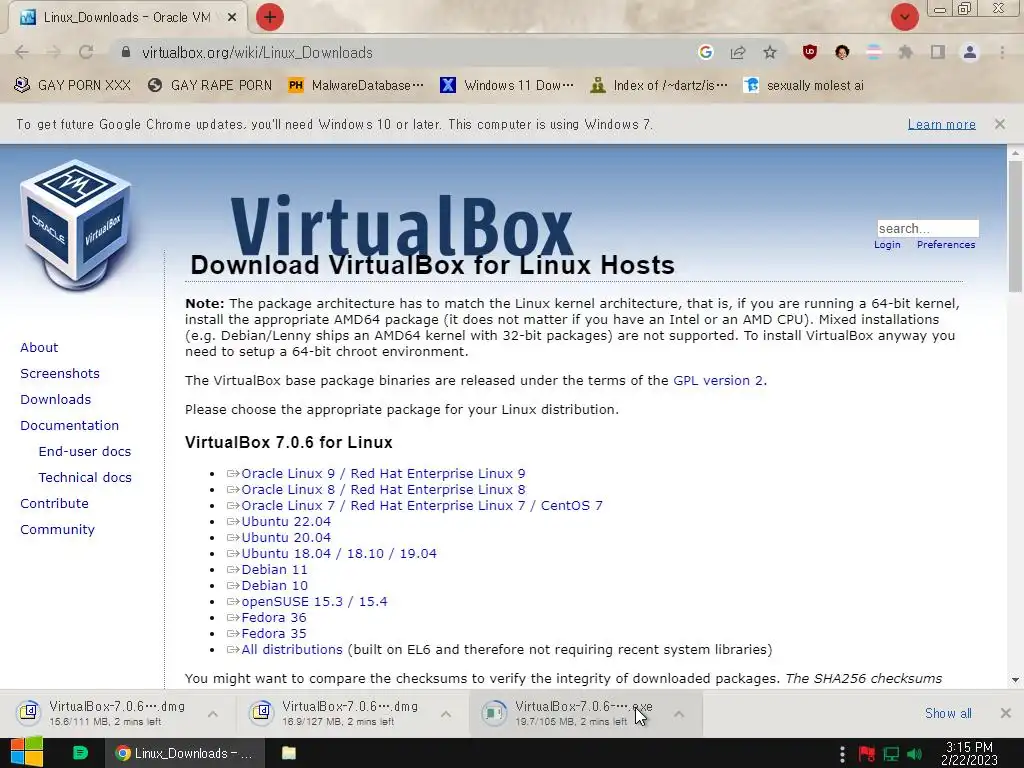The image size is (1024, 768).
Task: Click the browser back arrow
Action: [x=22, y=52]
